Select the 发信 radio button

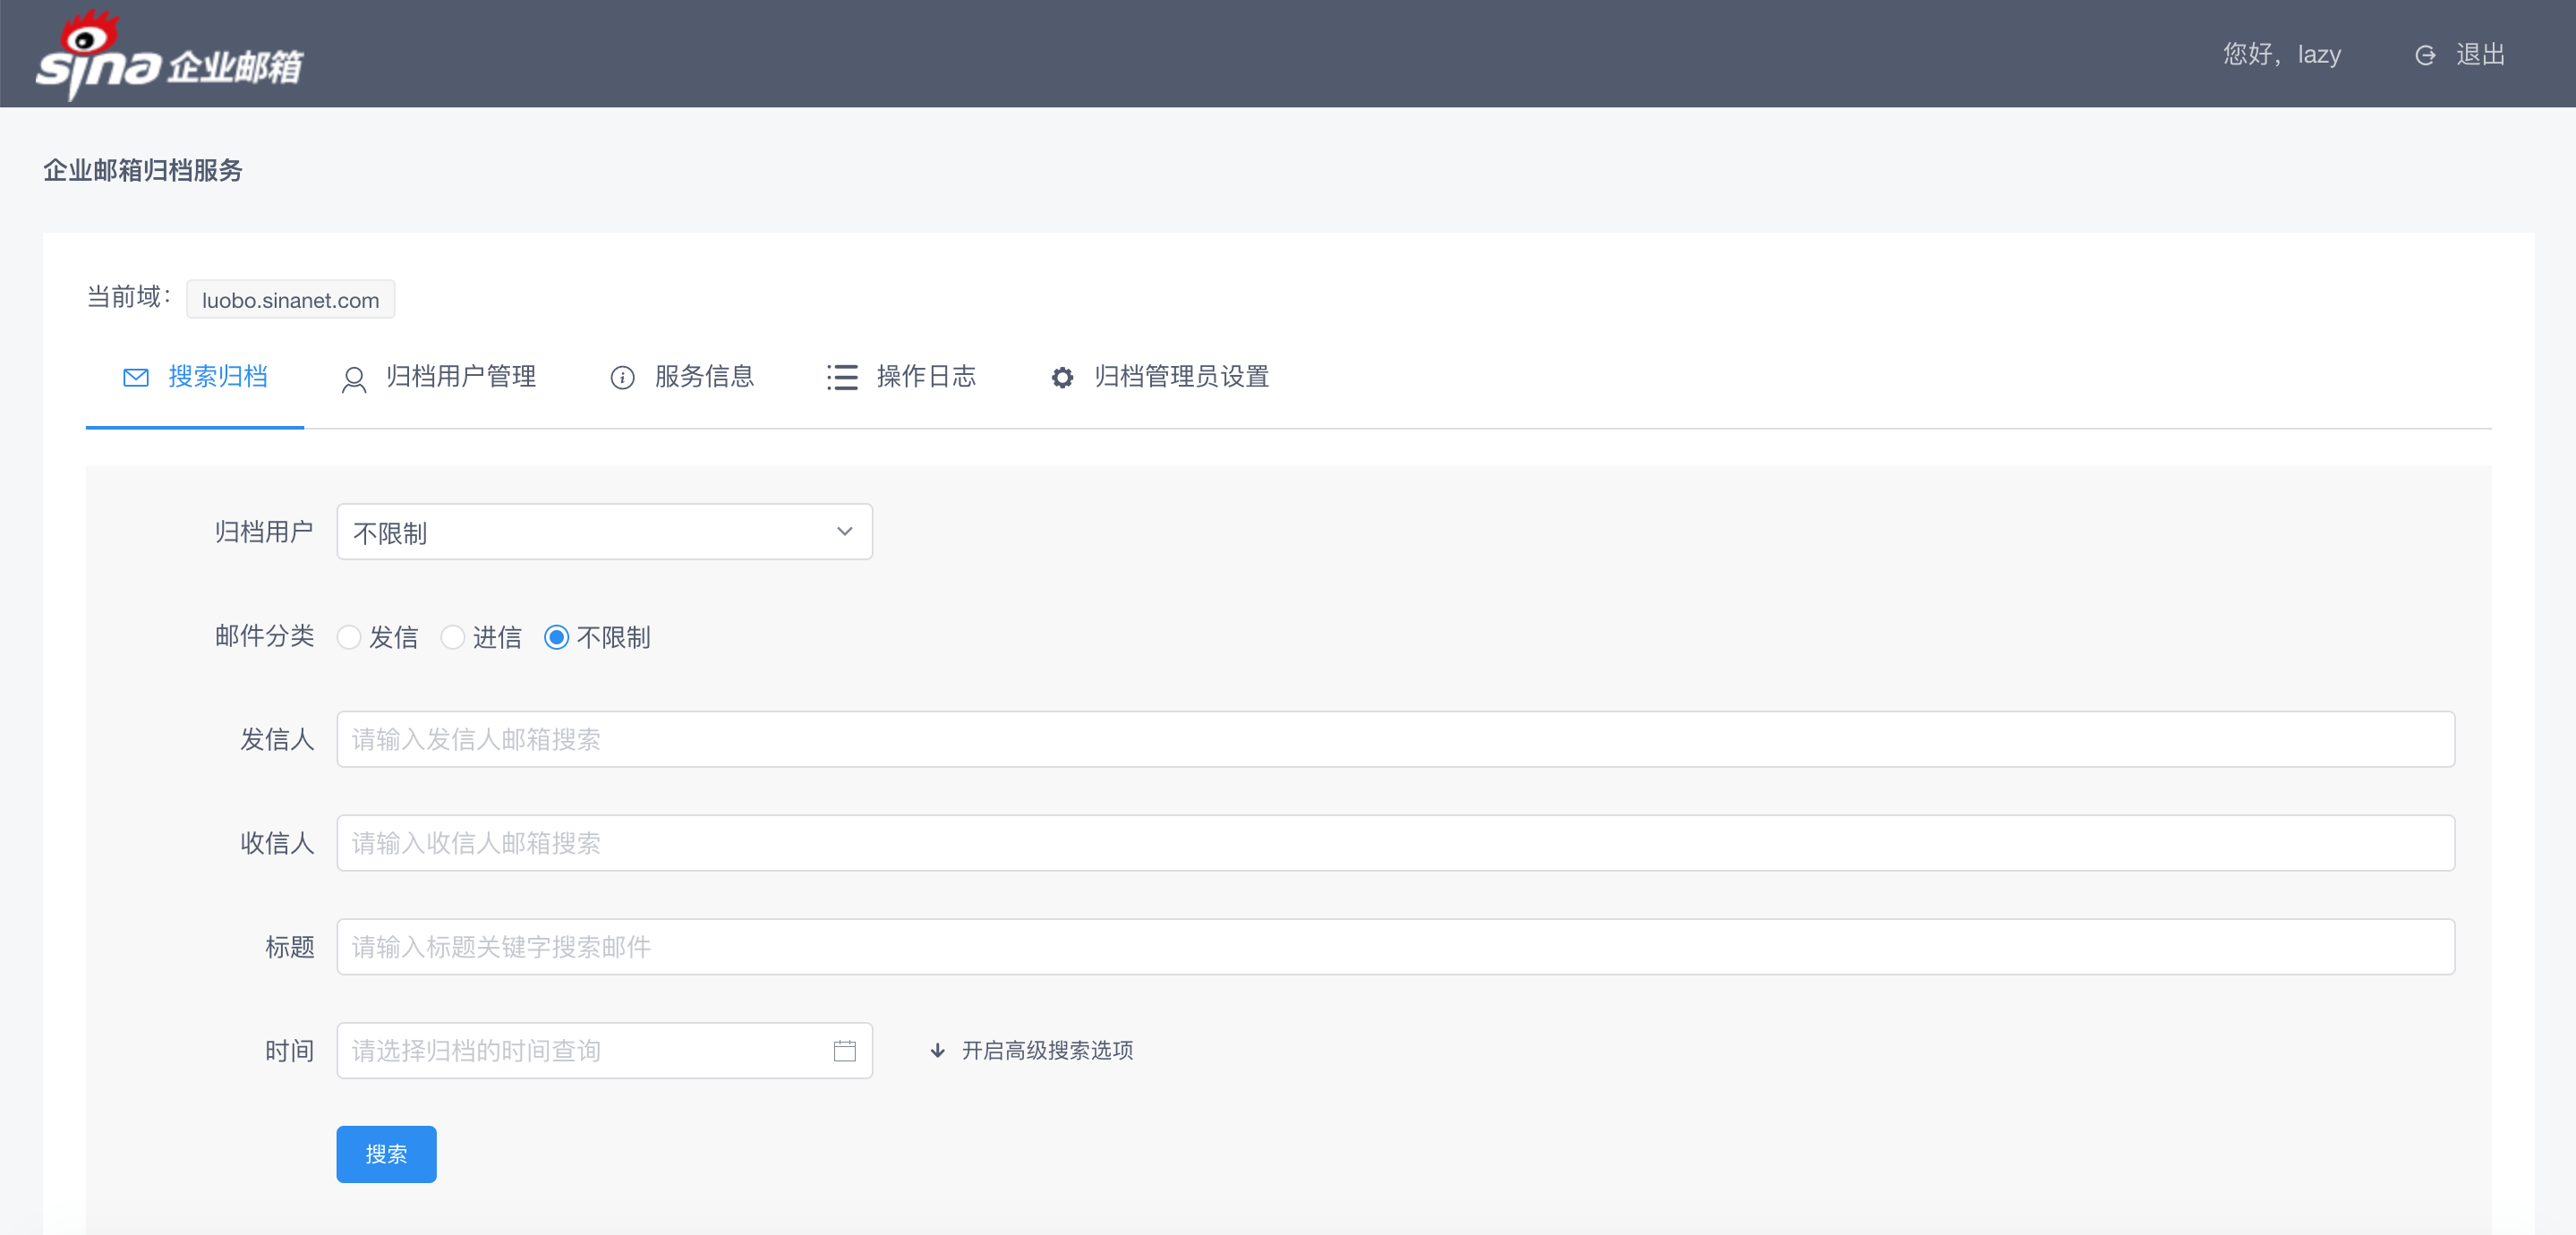pyautogui.click(x=349, y=637)
